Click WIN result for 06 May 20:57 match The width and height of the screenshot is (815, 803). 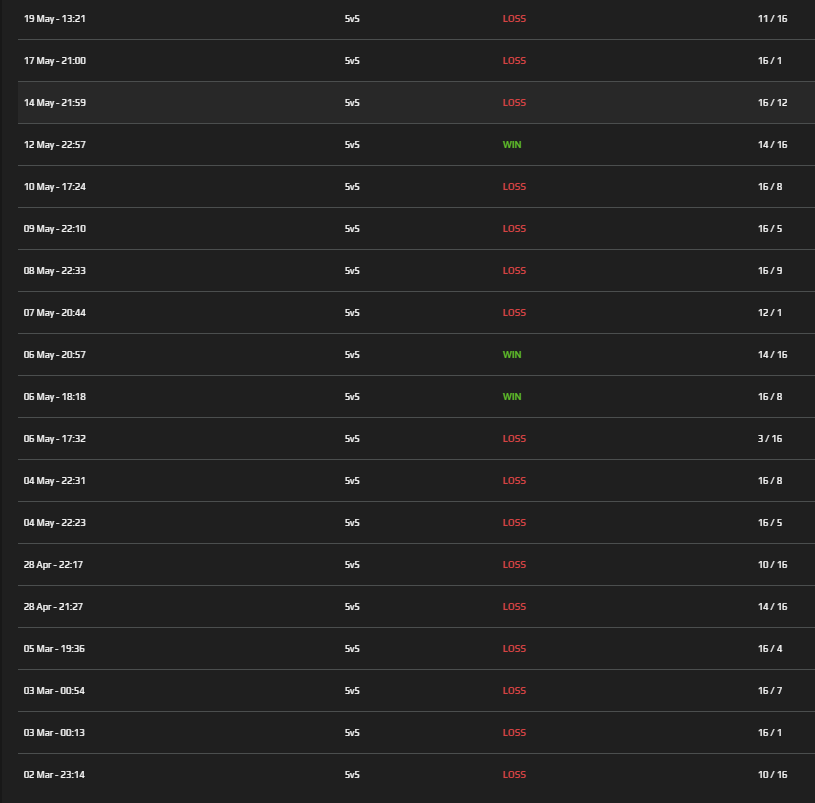tap(512, 355)
